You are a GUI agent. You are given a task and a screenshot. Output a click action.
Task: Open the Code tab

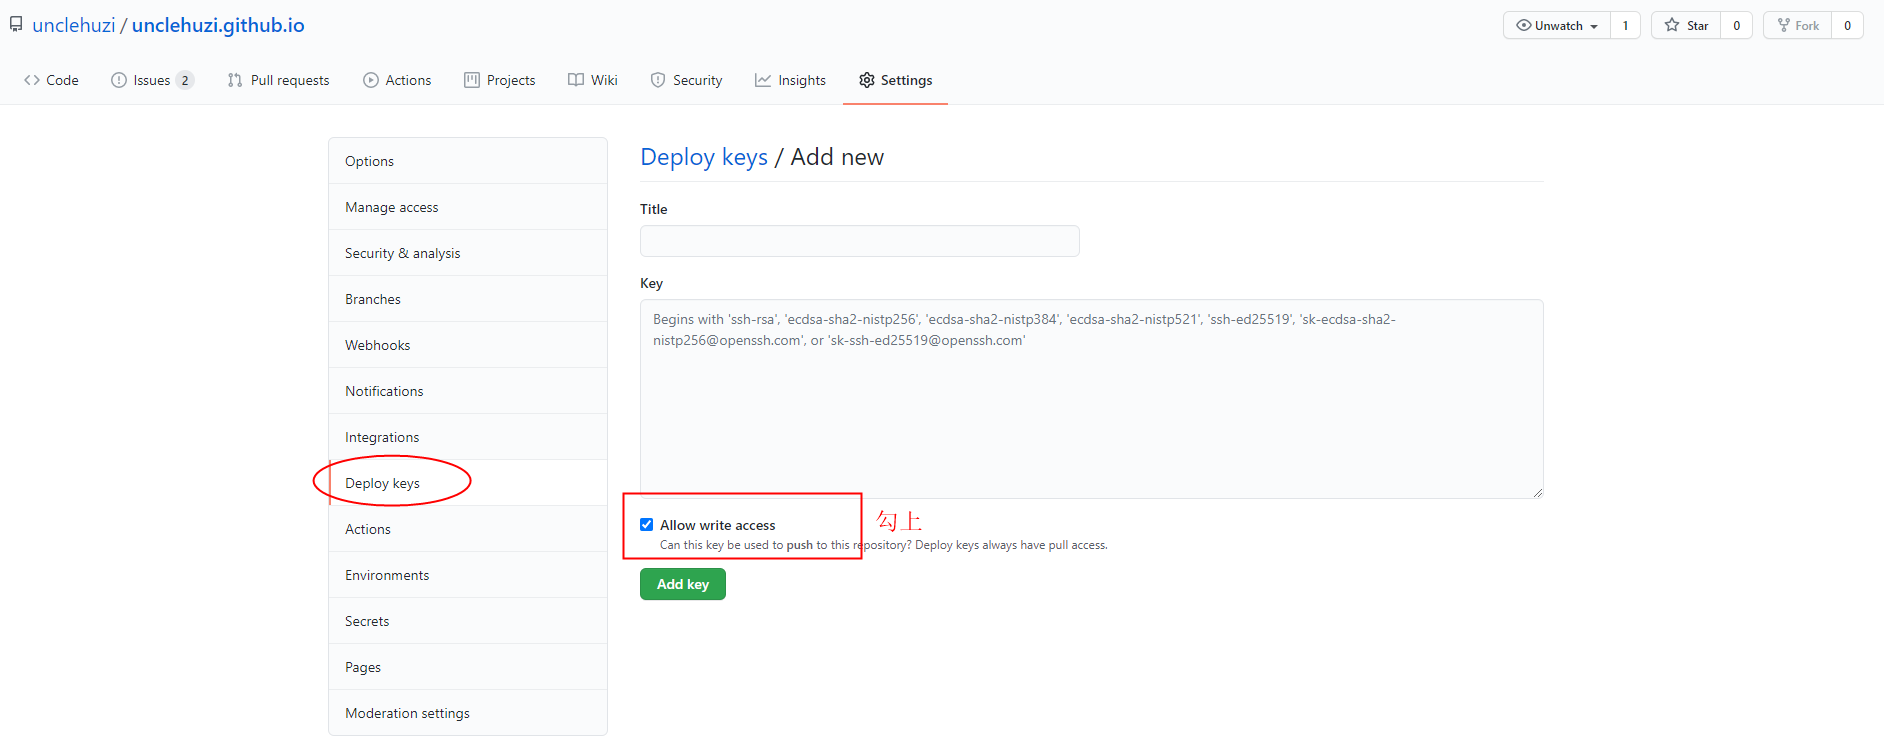point(51,80)
